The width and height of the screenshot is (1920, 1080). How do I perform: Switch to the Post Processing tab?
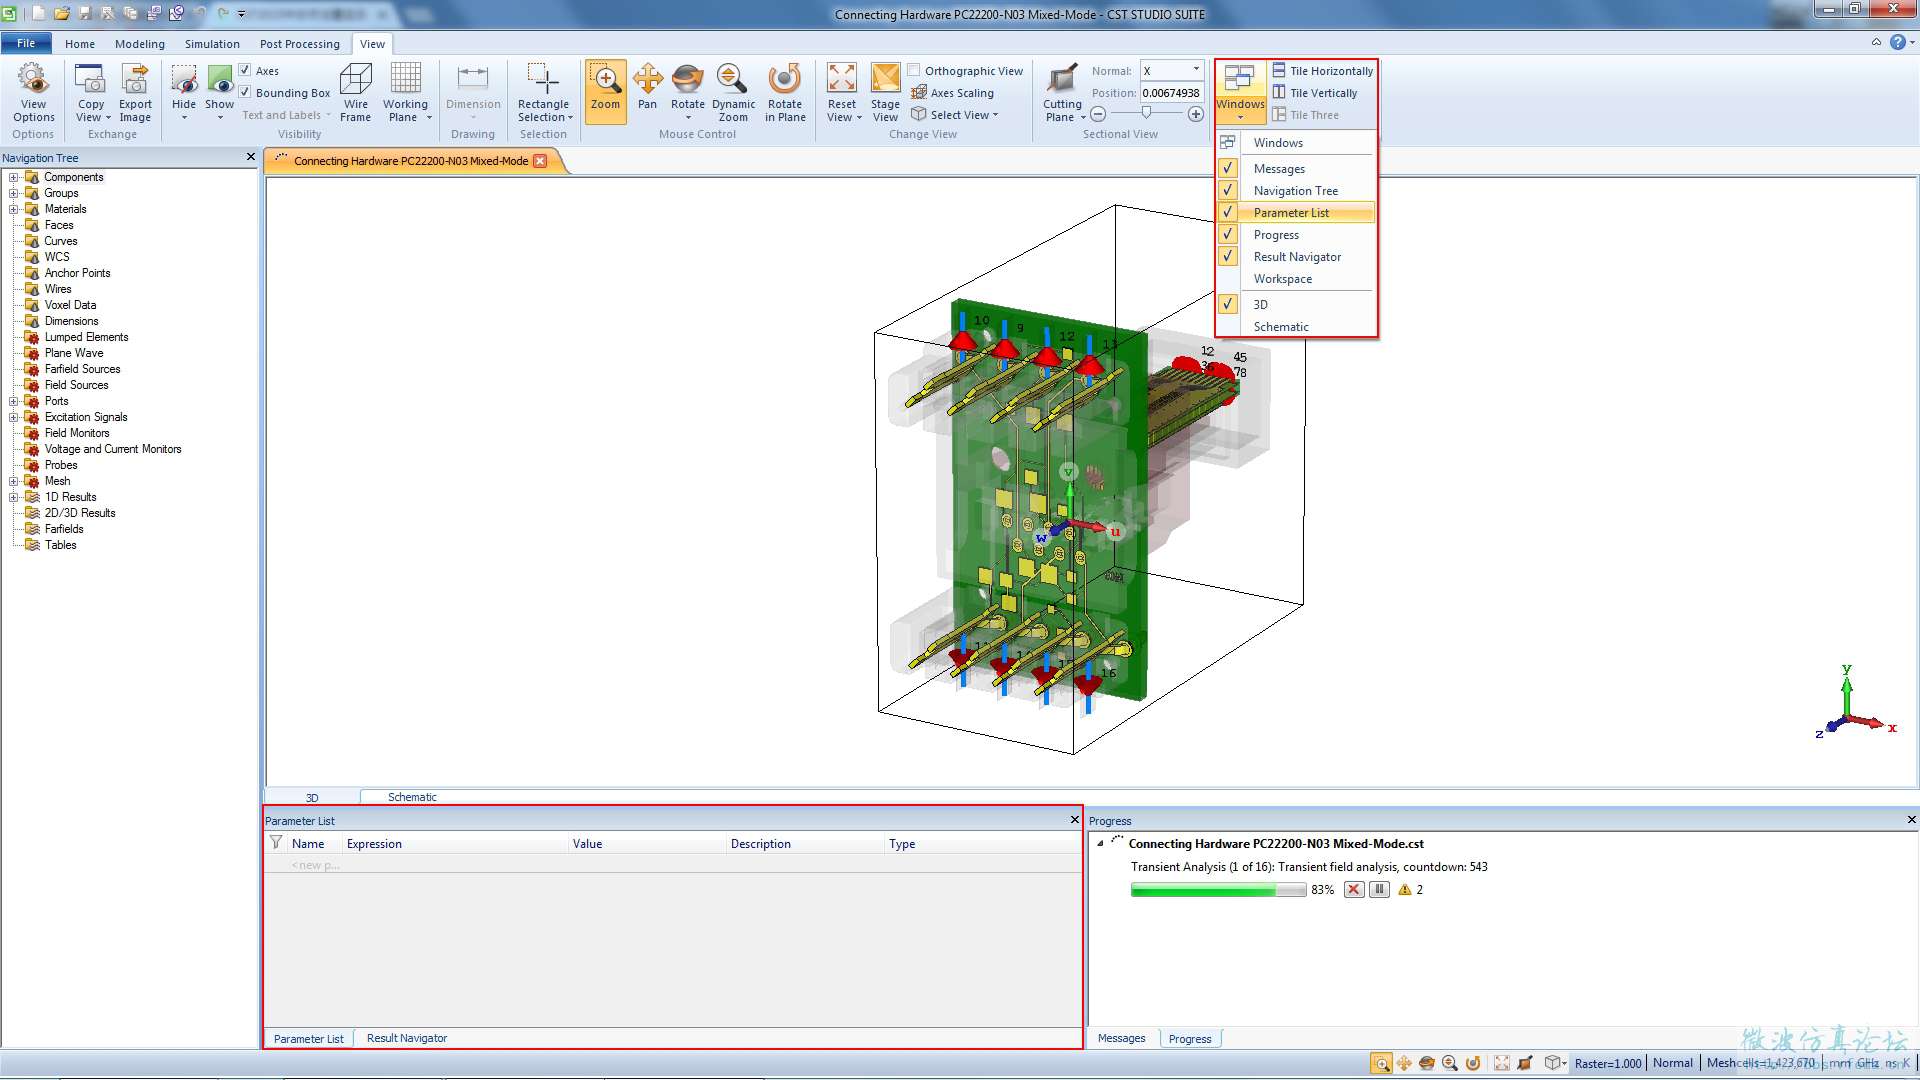click(x=299, y=44)
